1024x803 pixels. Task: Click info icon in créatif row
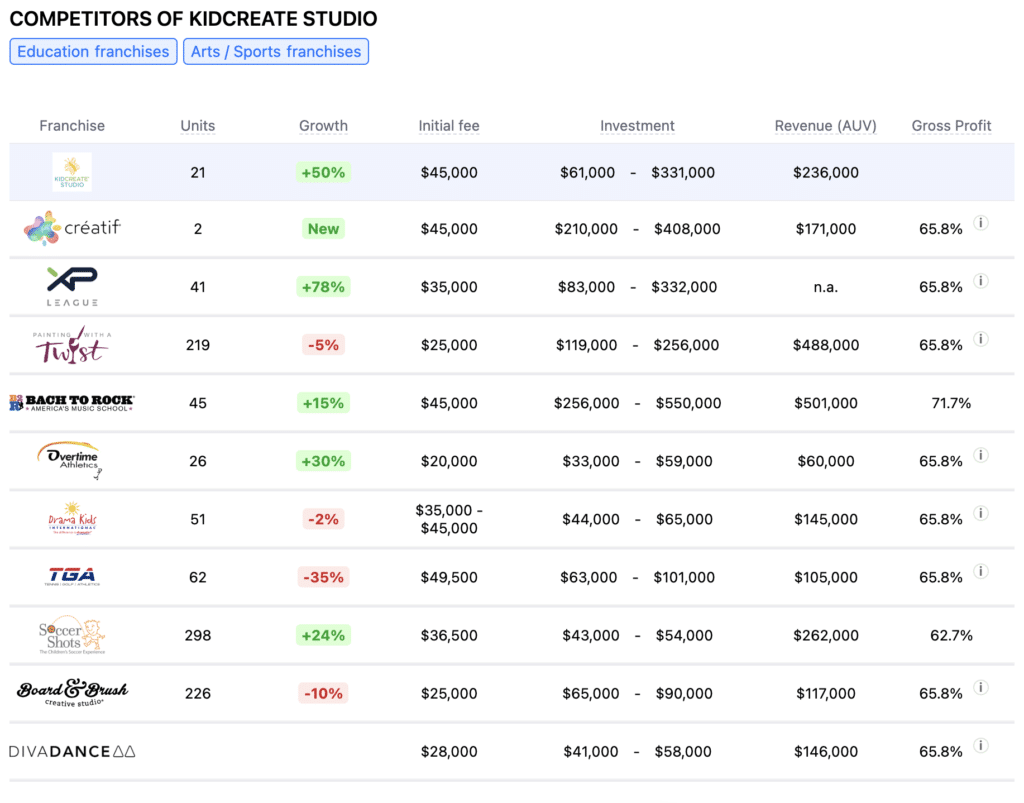pyautogui.click(x=980, y=223)
